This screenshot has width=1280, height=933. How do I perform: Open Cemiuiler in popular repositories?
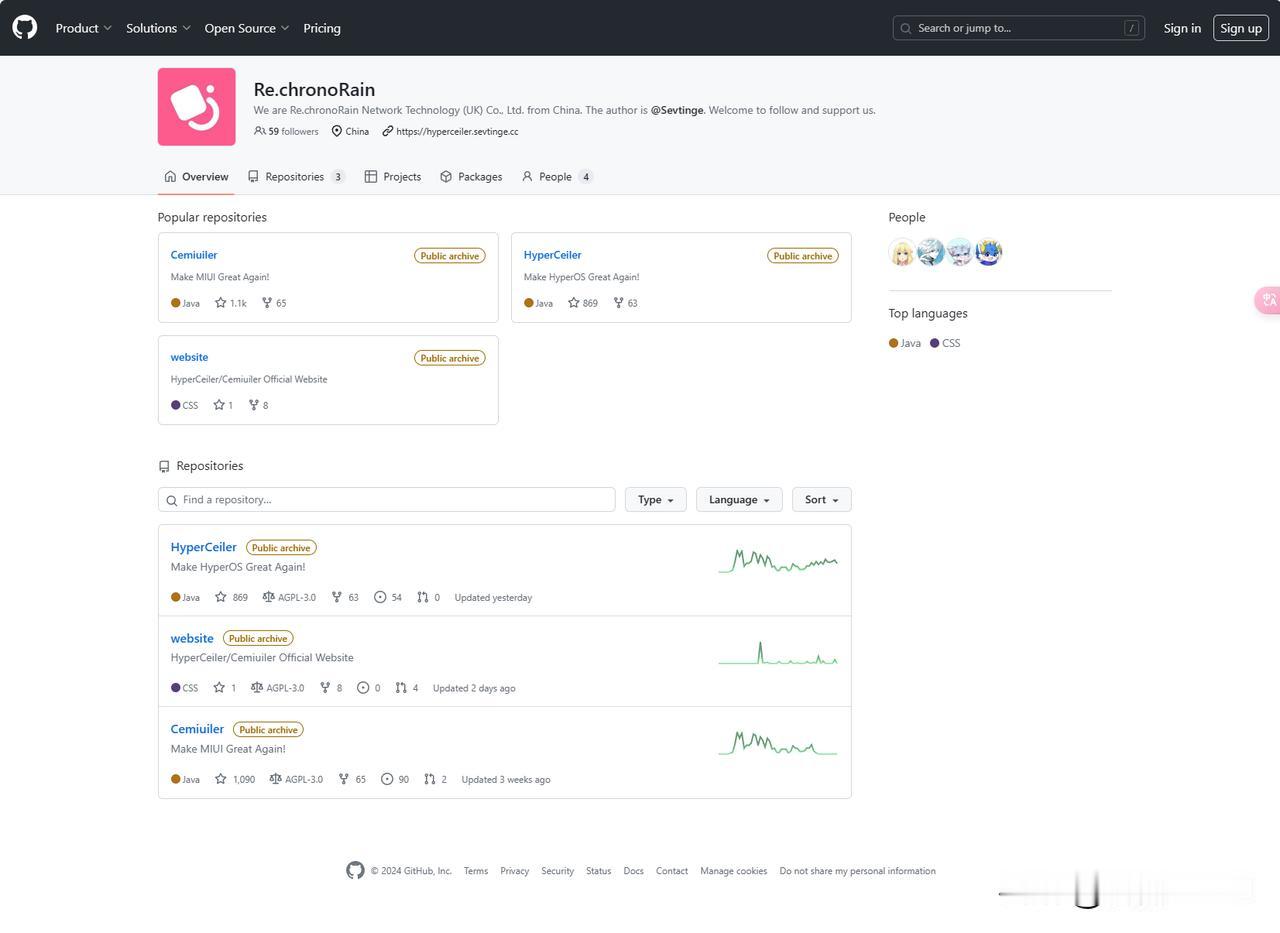194,255
